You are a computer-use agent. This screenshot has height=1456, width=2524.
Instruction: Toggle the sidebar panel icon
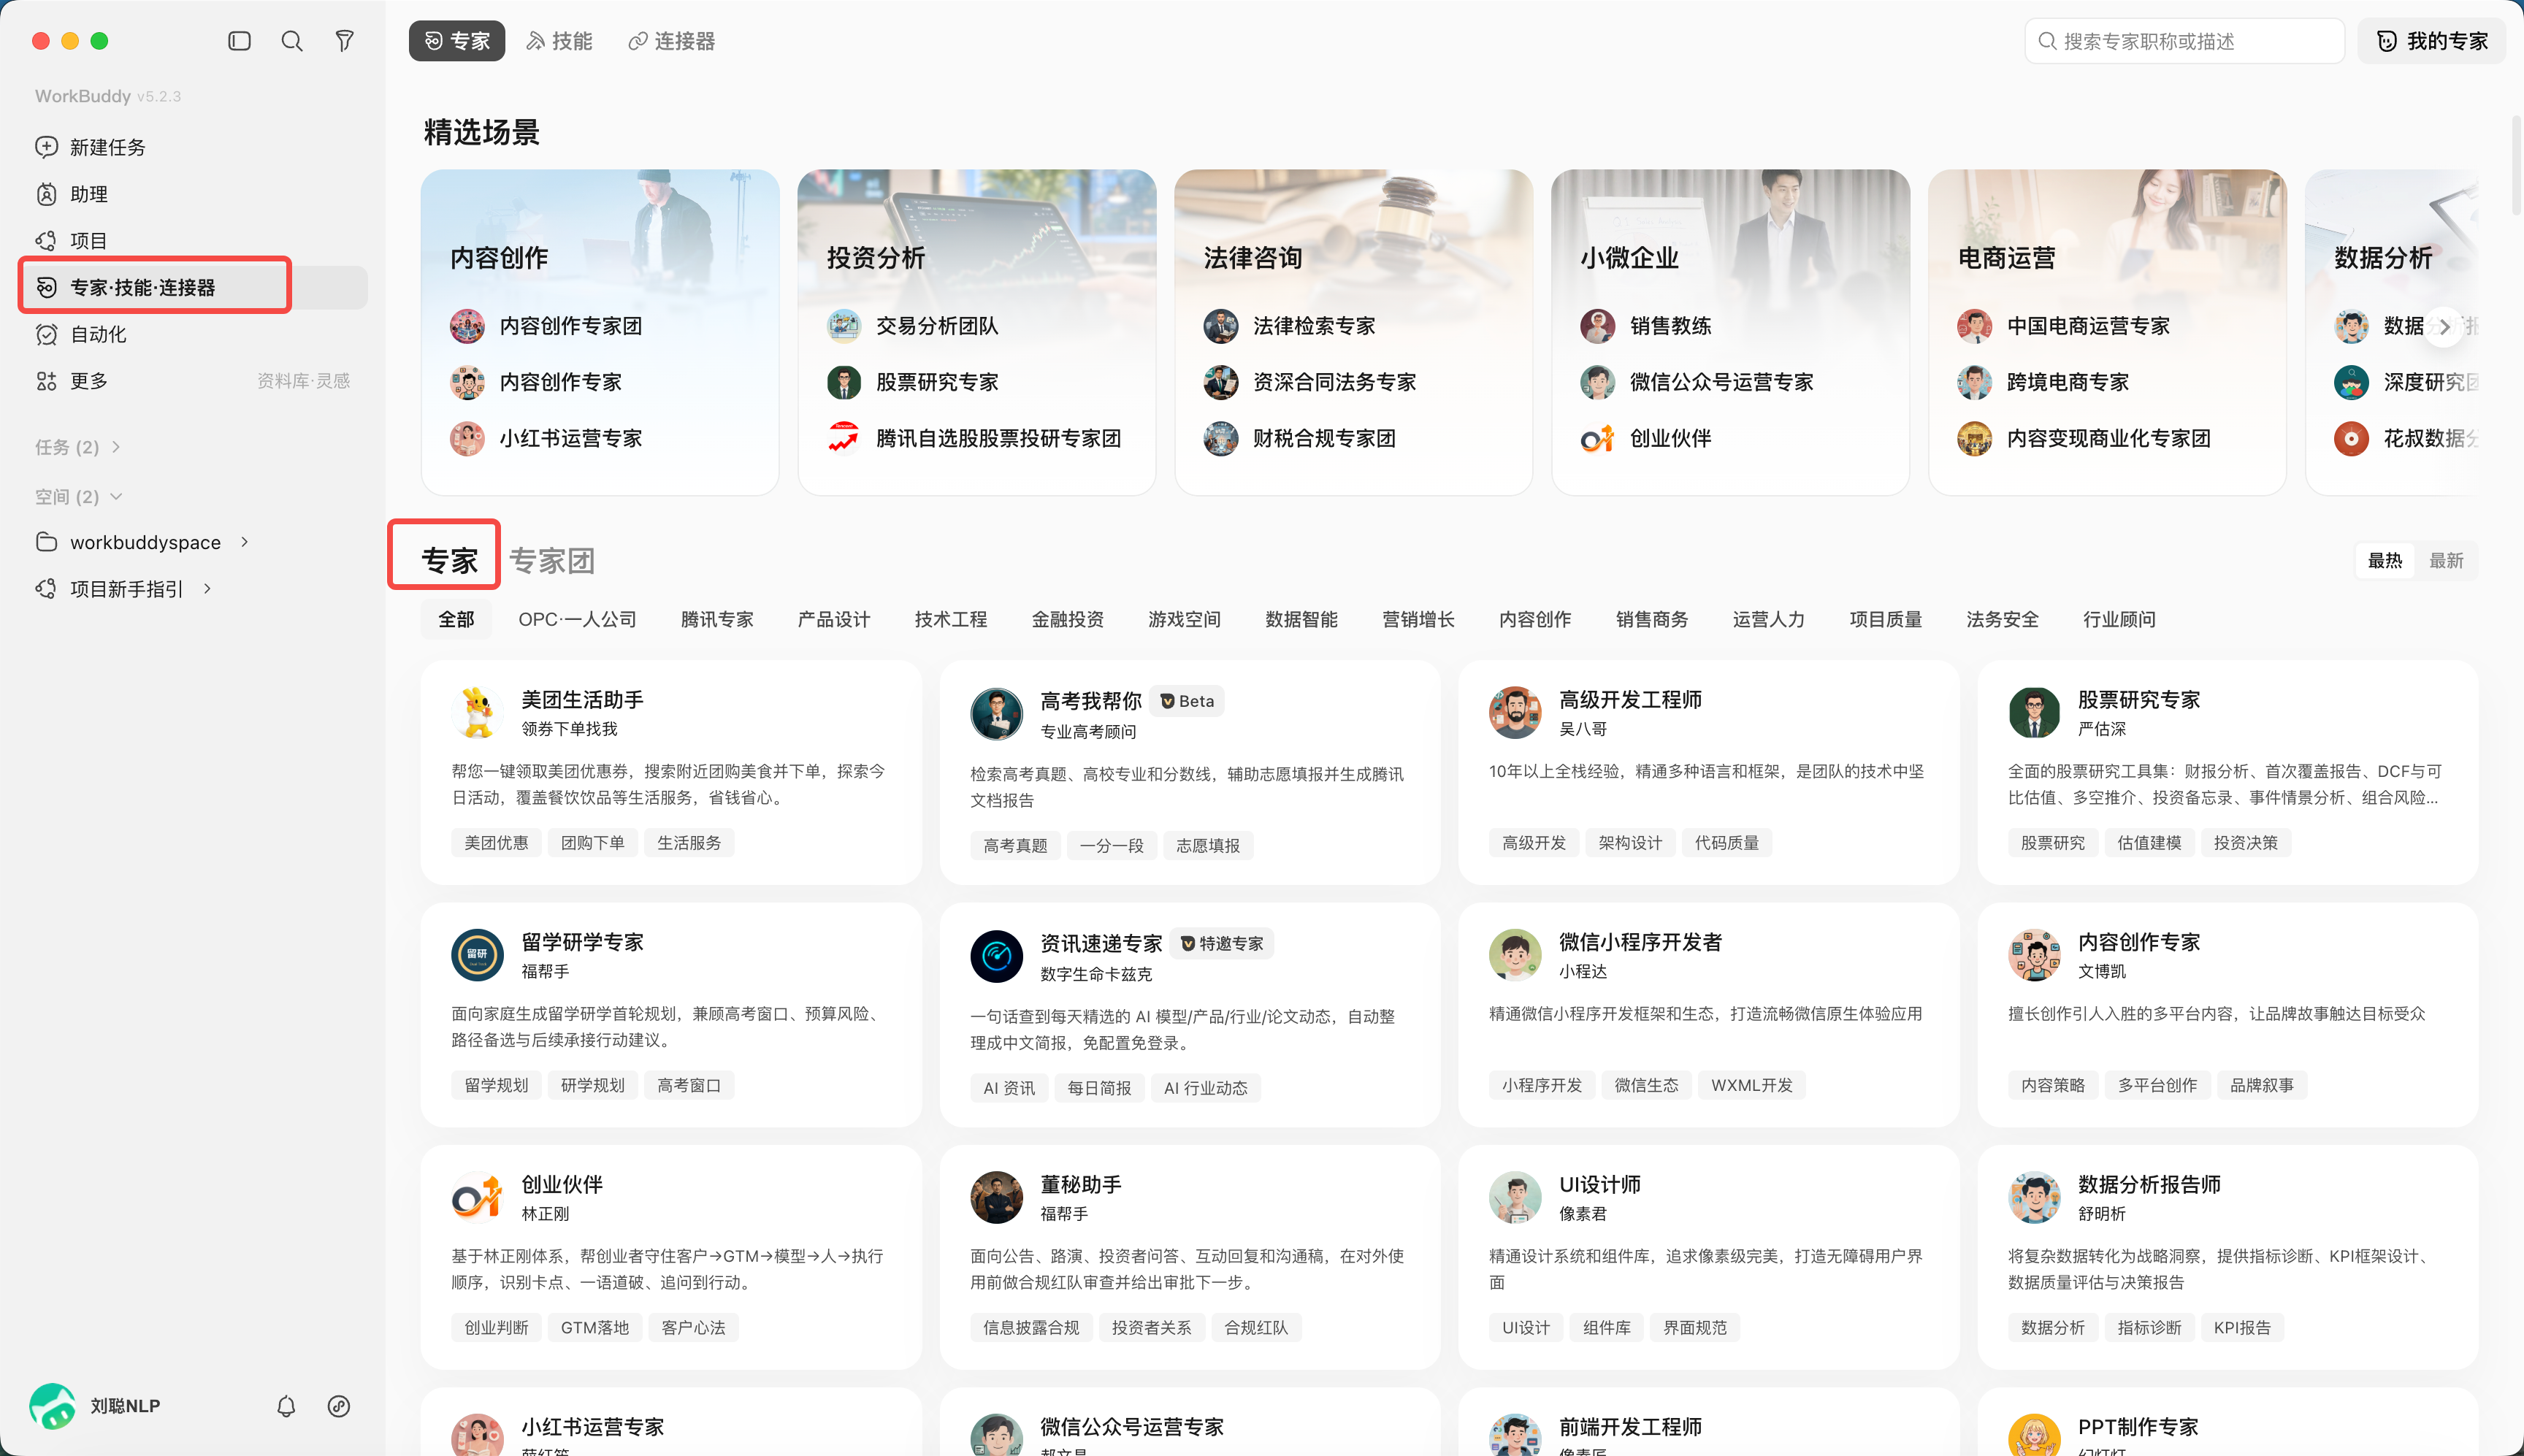click(x=239, y=41)
